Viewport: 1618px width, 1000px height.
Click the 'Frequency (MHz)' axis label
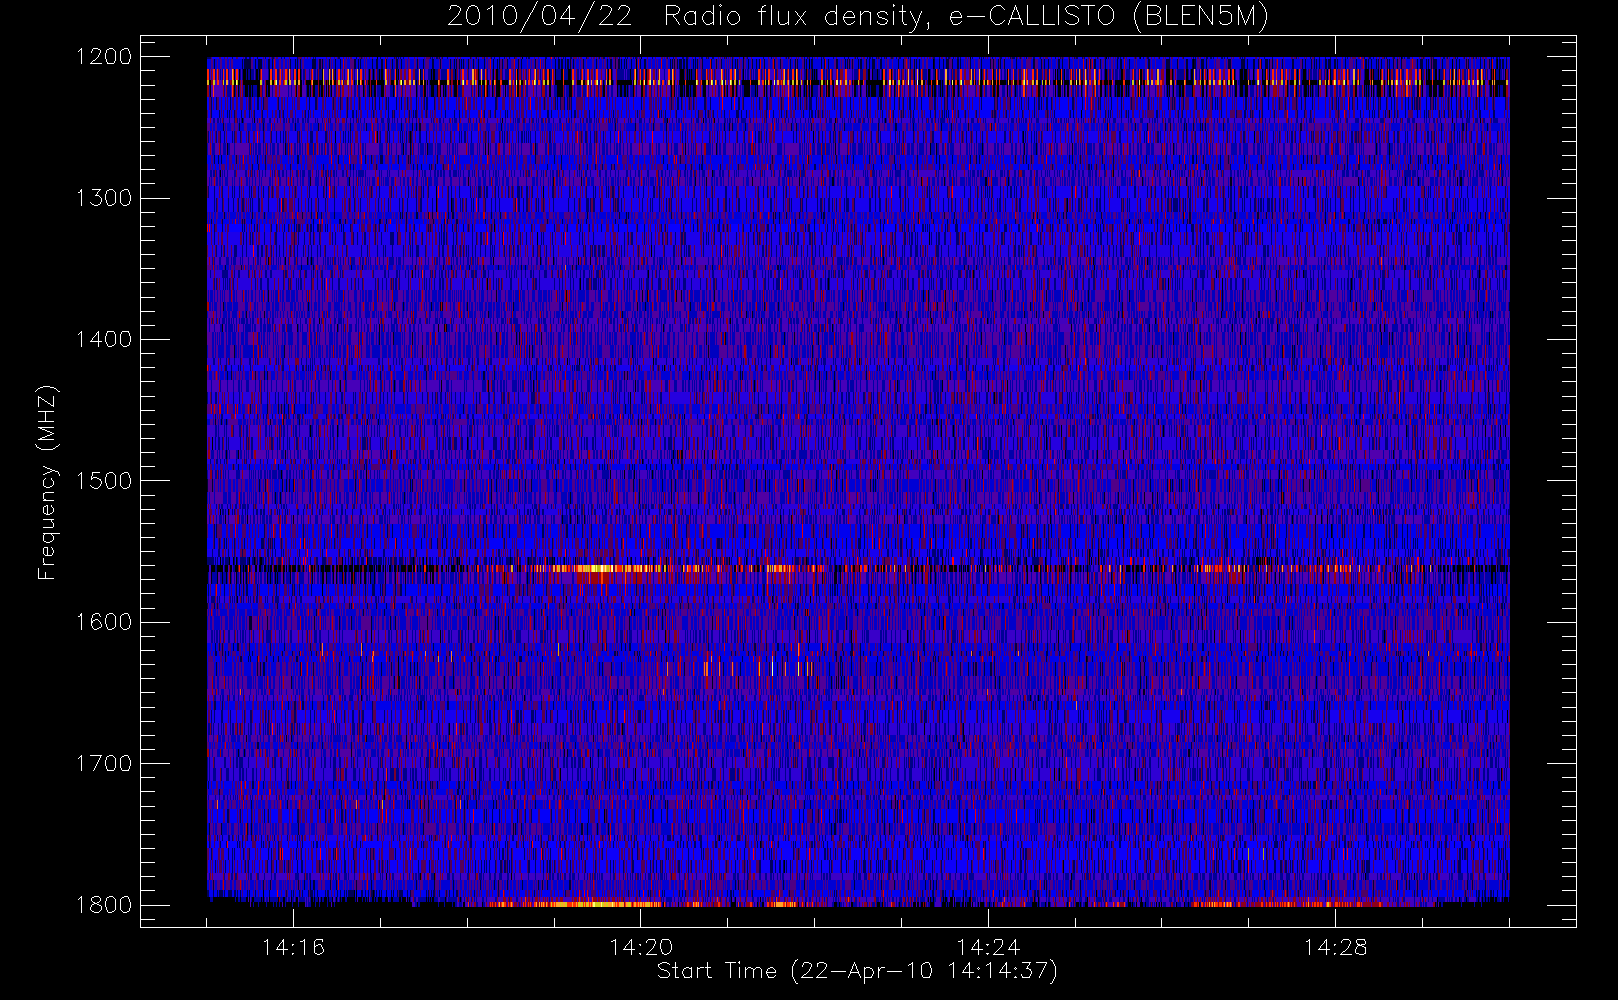(x=46, y=482)
